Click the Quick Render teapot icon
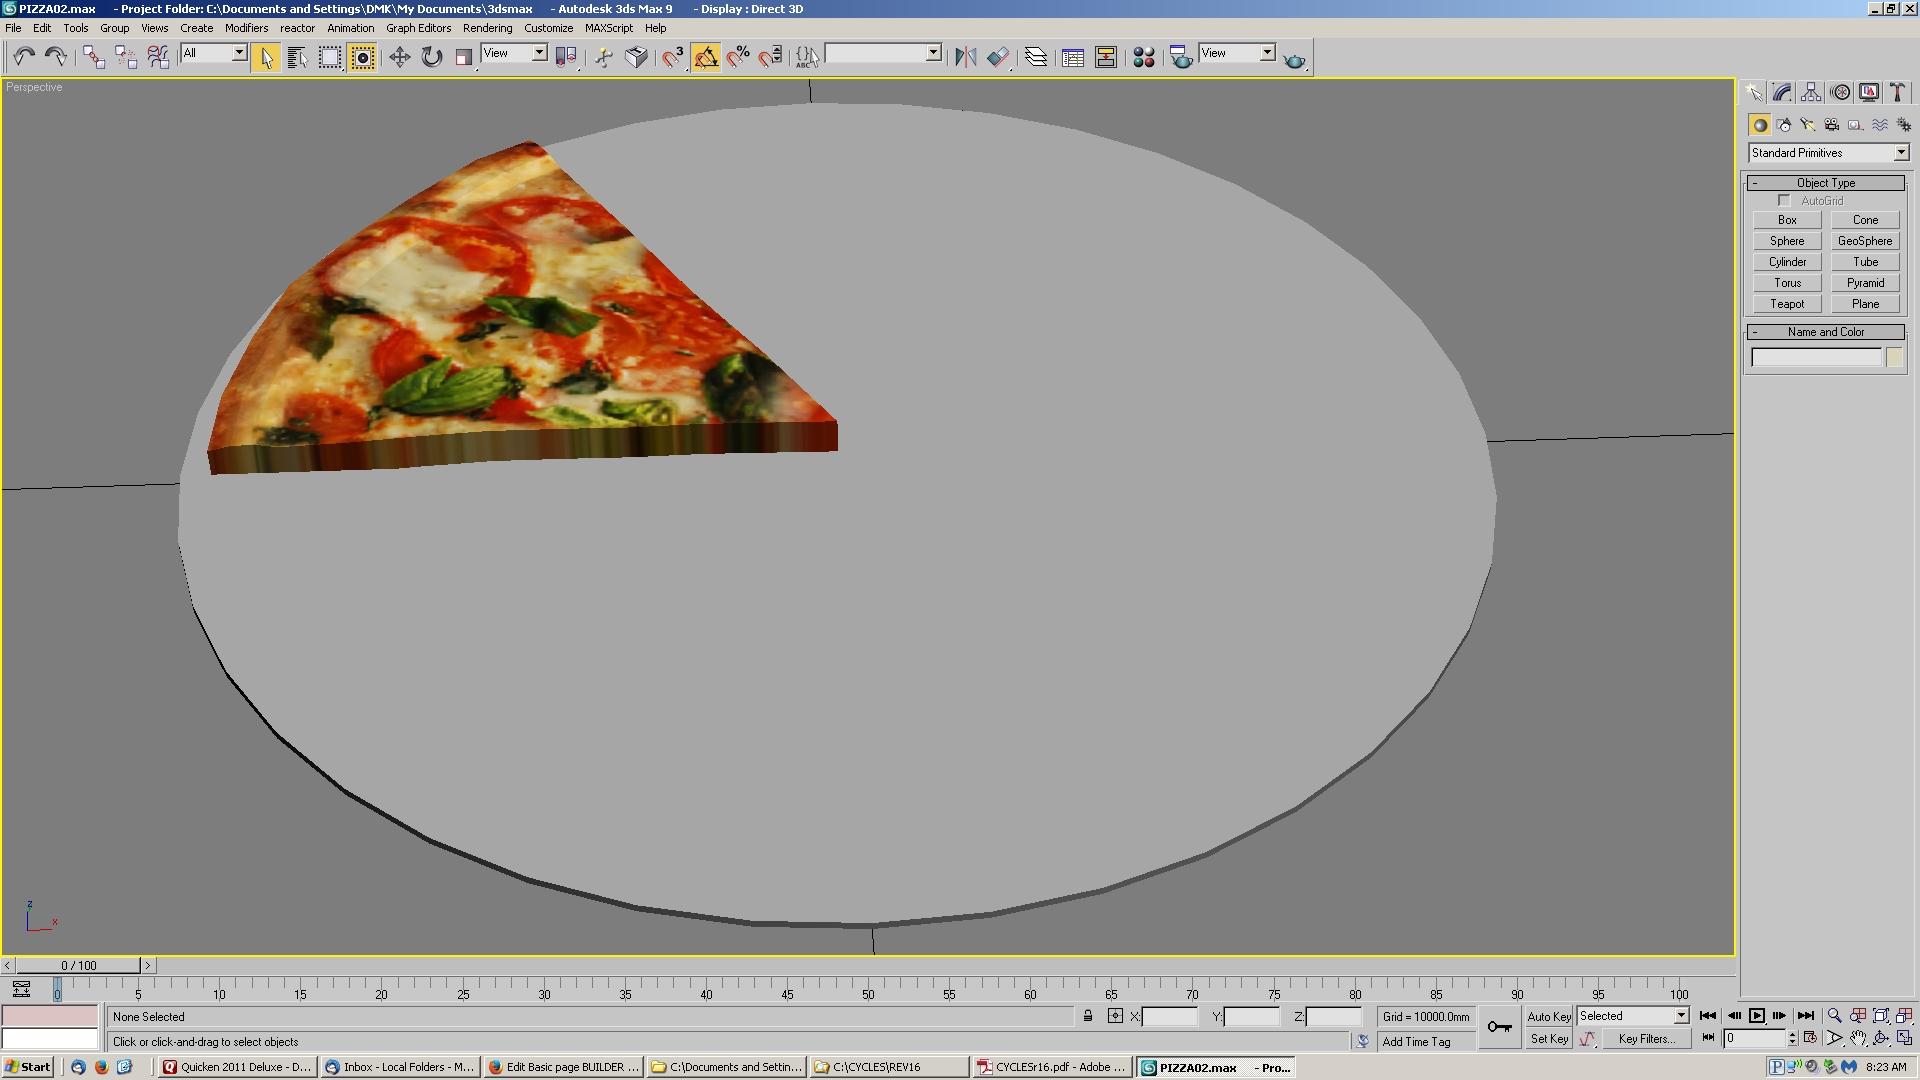The image size is (1920, 1080). pos(1294,60)
